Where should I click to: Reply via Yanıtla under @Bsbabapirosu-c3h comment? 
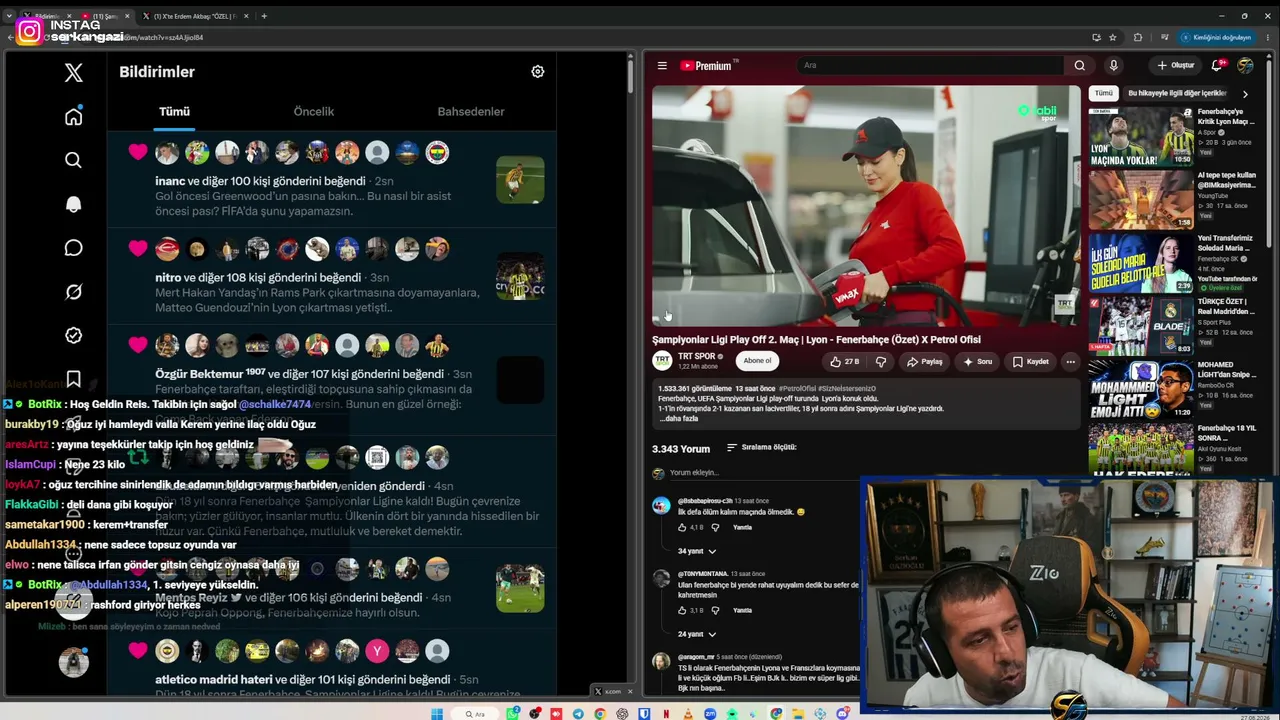(742, 527)
